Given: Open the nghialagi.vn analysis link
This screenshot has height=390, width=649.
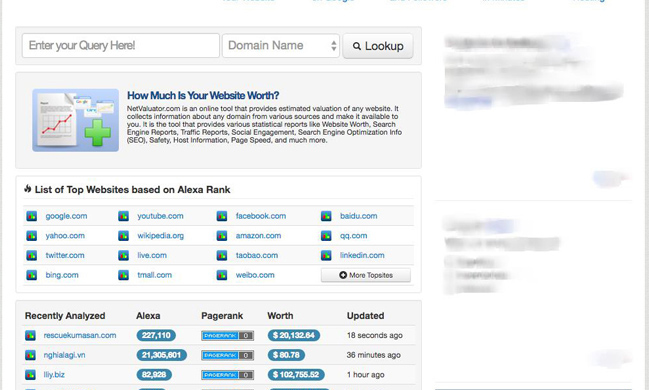Looking at the screenshot, I should (65, 355).
